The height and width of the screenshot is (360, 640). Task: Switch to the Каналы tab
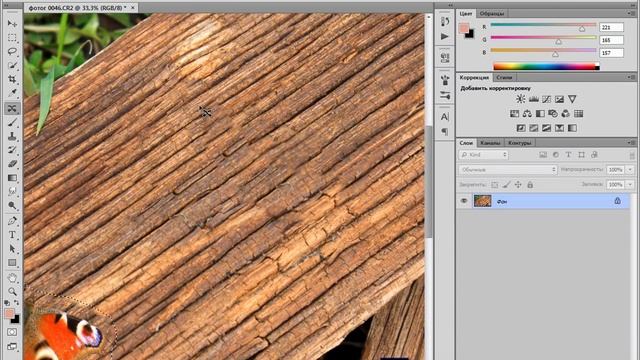coord(490,143)
